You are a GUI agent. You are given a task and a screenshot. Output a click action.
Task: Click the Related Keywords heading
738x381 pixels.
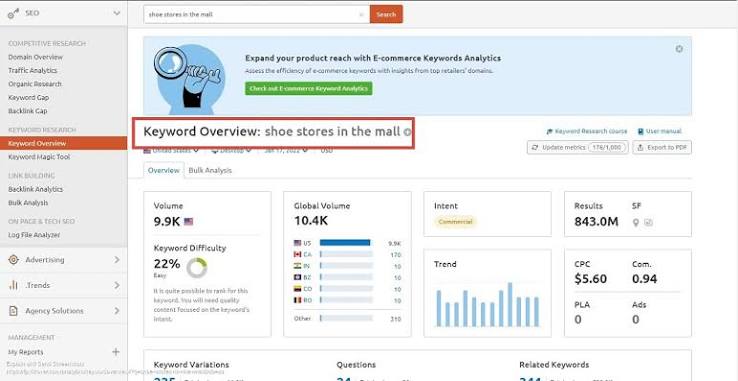(554, 365)
